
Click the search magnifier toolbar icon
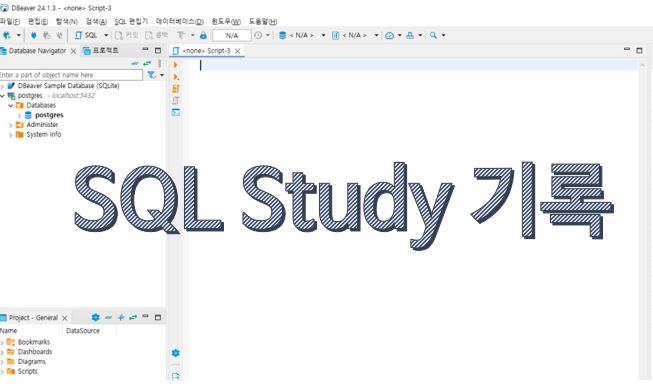click(x=434, y=35)
